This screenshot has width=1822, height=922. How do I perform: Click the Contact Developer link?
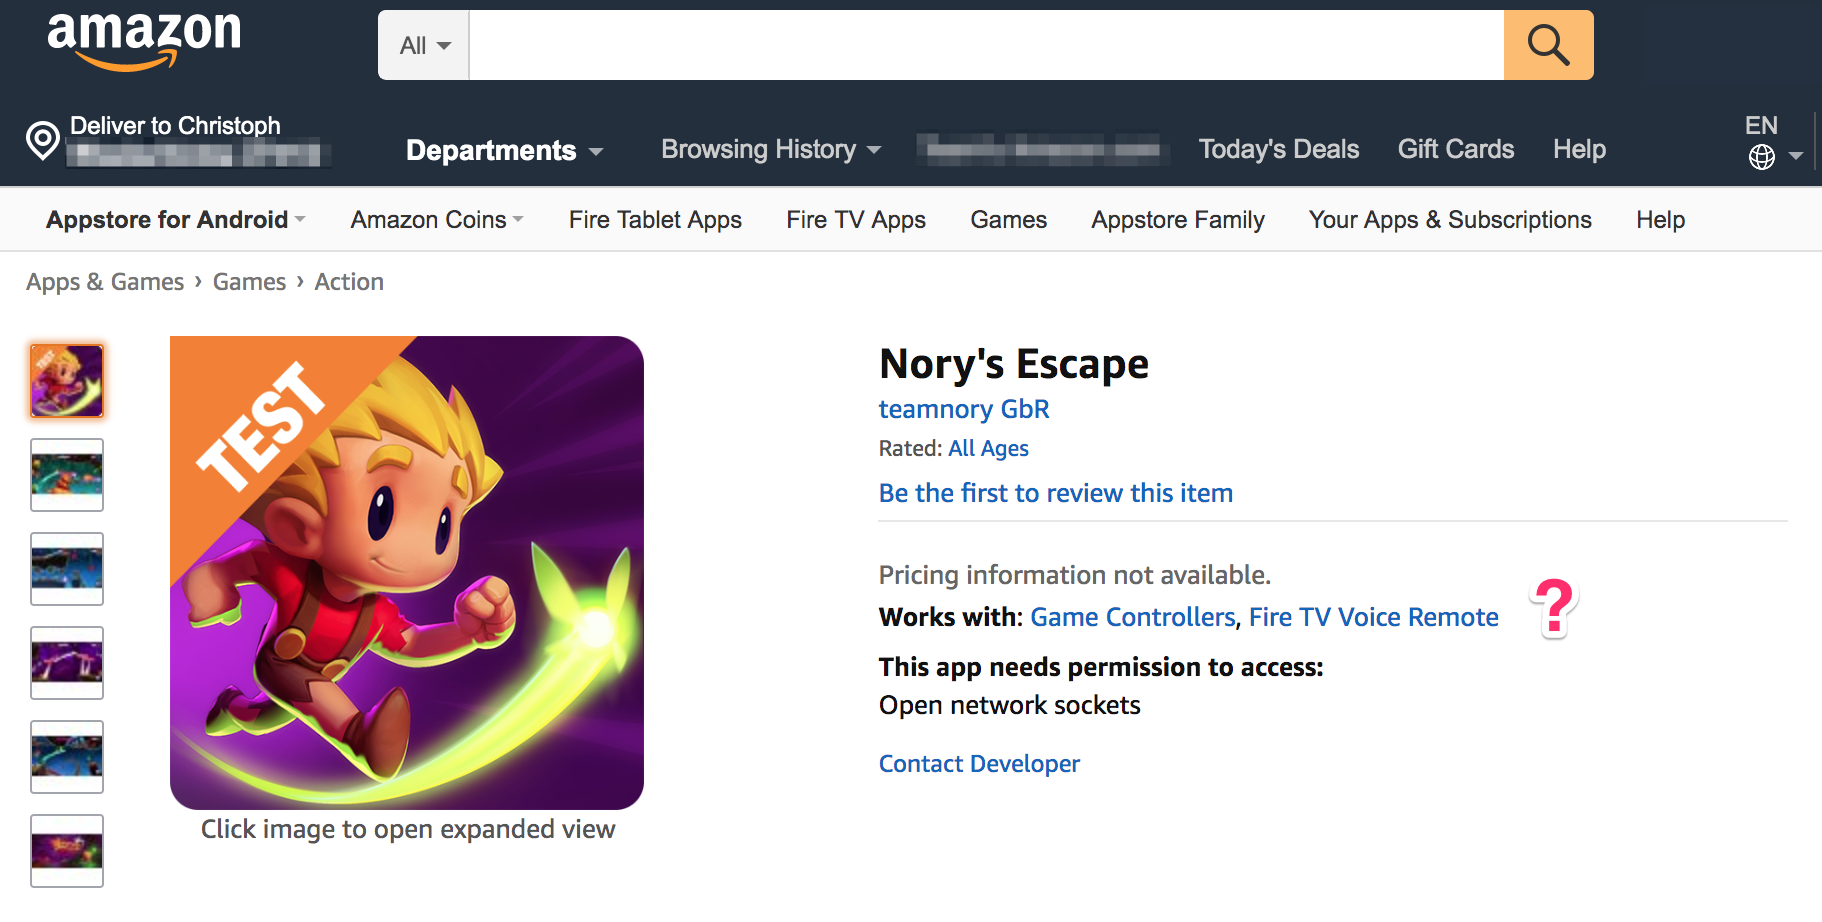tap(978, 763)
